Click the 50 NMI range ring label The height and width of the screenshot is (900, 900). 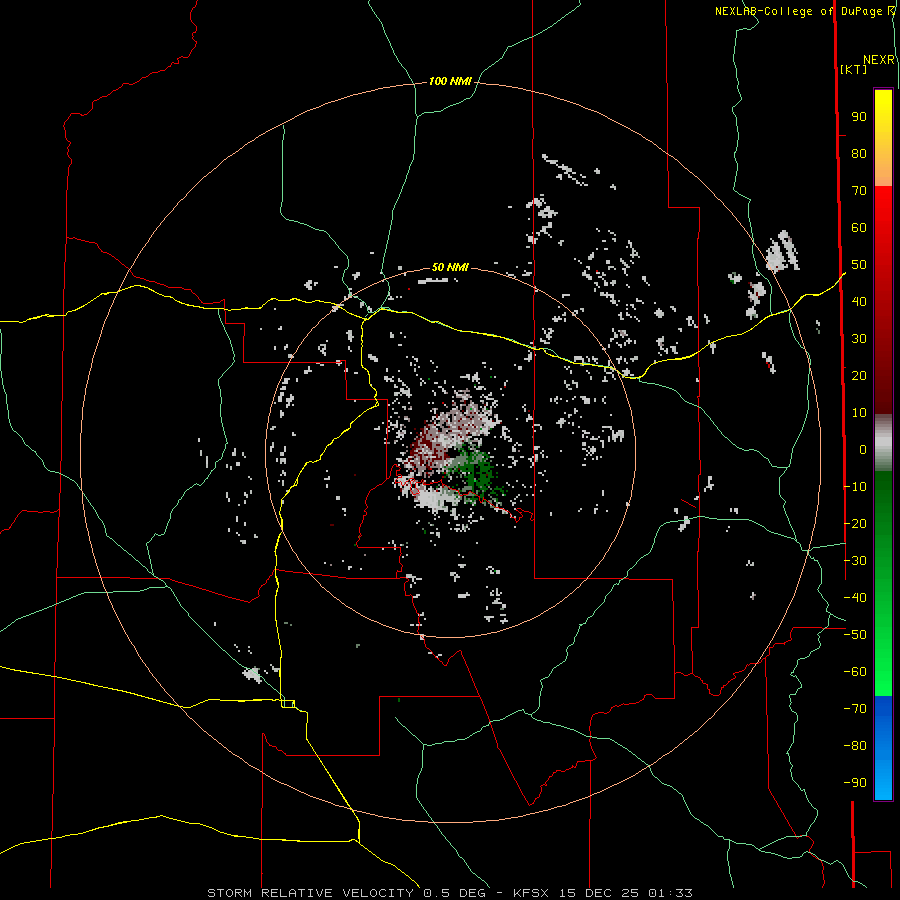(450, 267)
